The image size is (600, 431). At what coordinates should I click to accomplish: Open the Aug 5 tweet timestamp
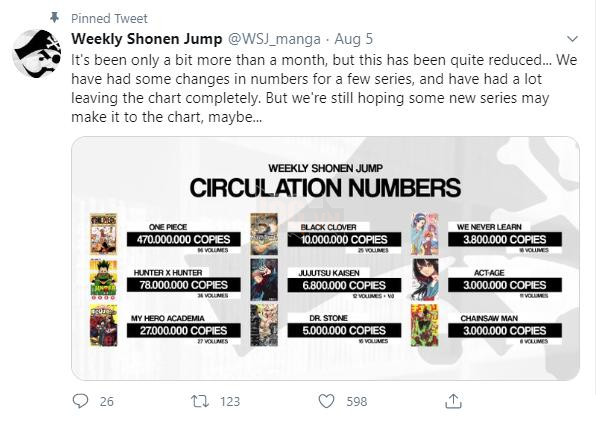[351, 39]
